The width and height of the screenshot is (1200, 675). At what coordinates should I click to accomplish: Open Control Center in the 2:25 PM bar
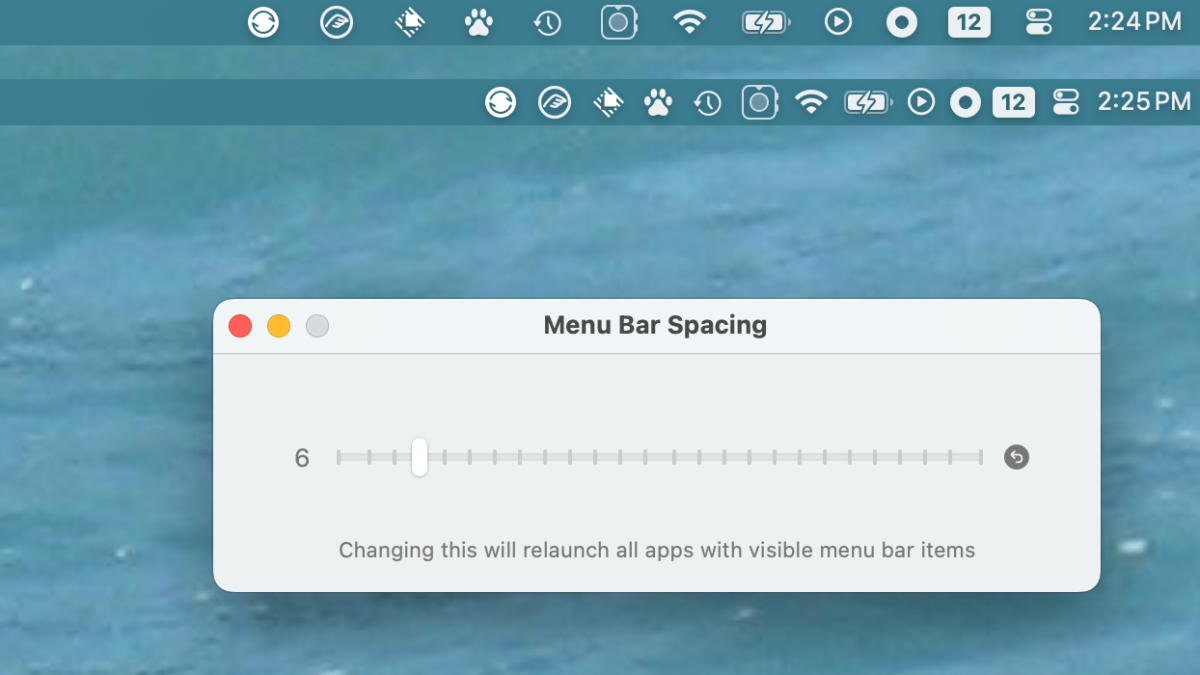pos(1066,102)
